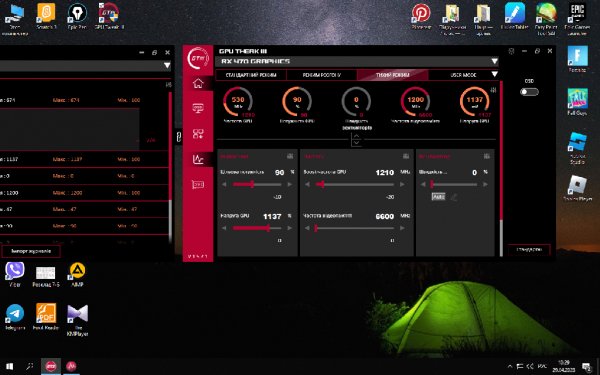
Task: Open the KMPlayer desktop shortcut
Action: 77,320
